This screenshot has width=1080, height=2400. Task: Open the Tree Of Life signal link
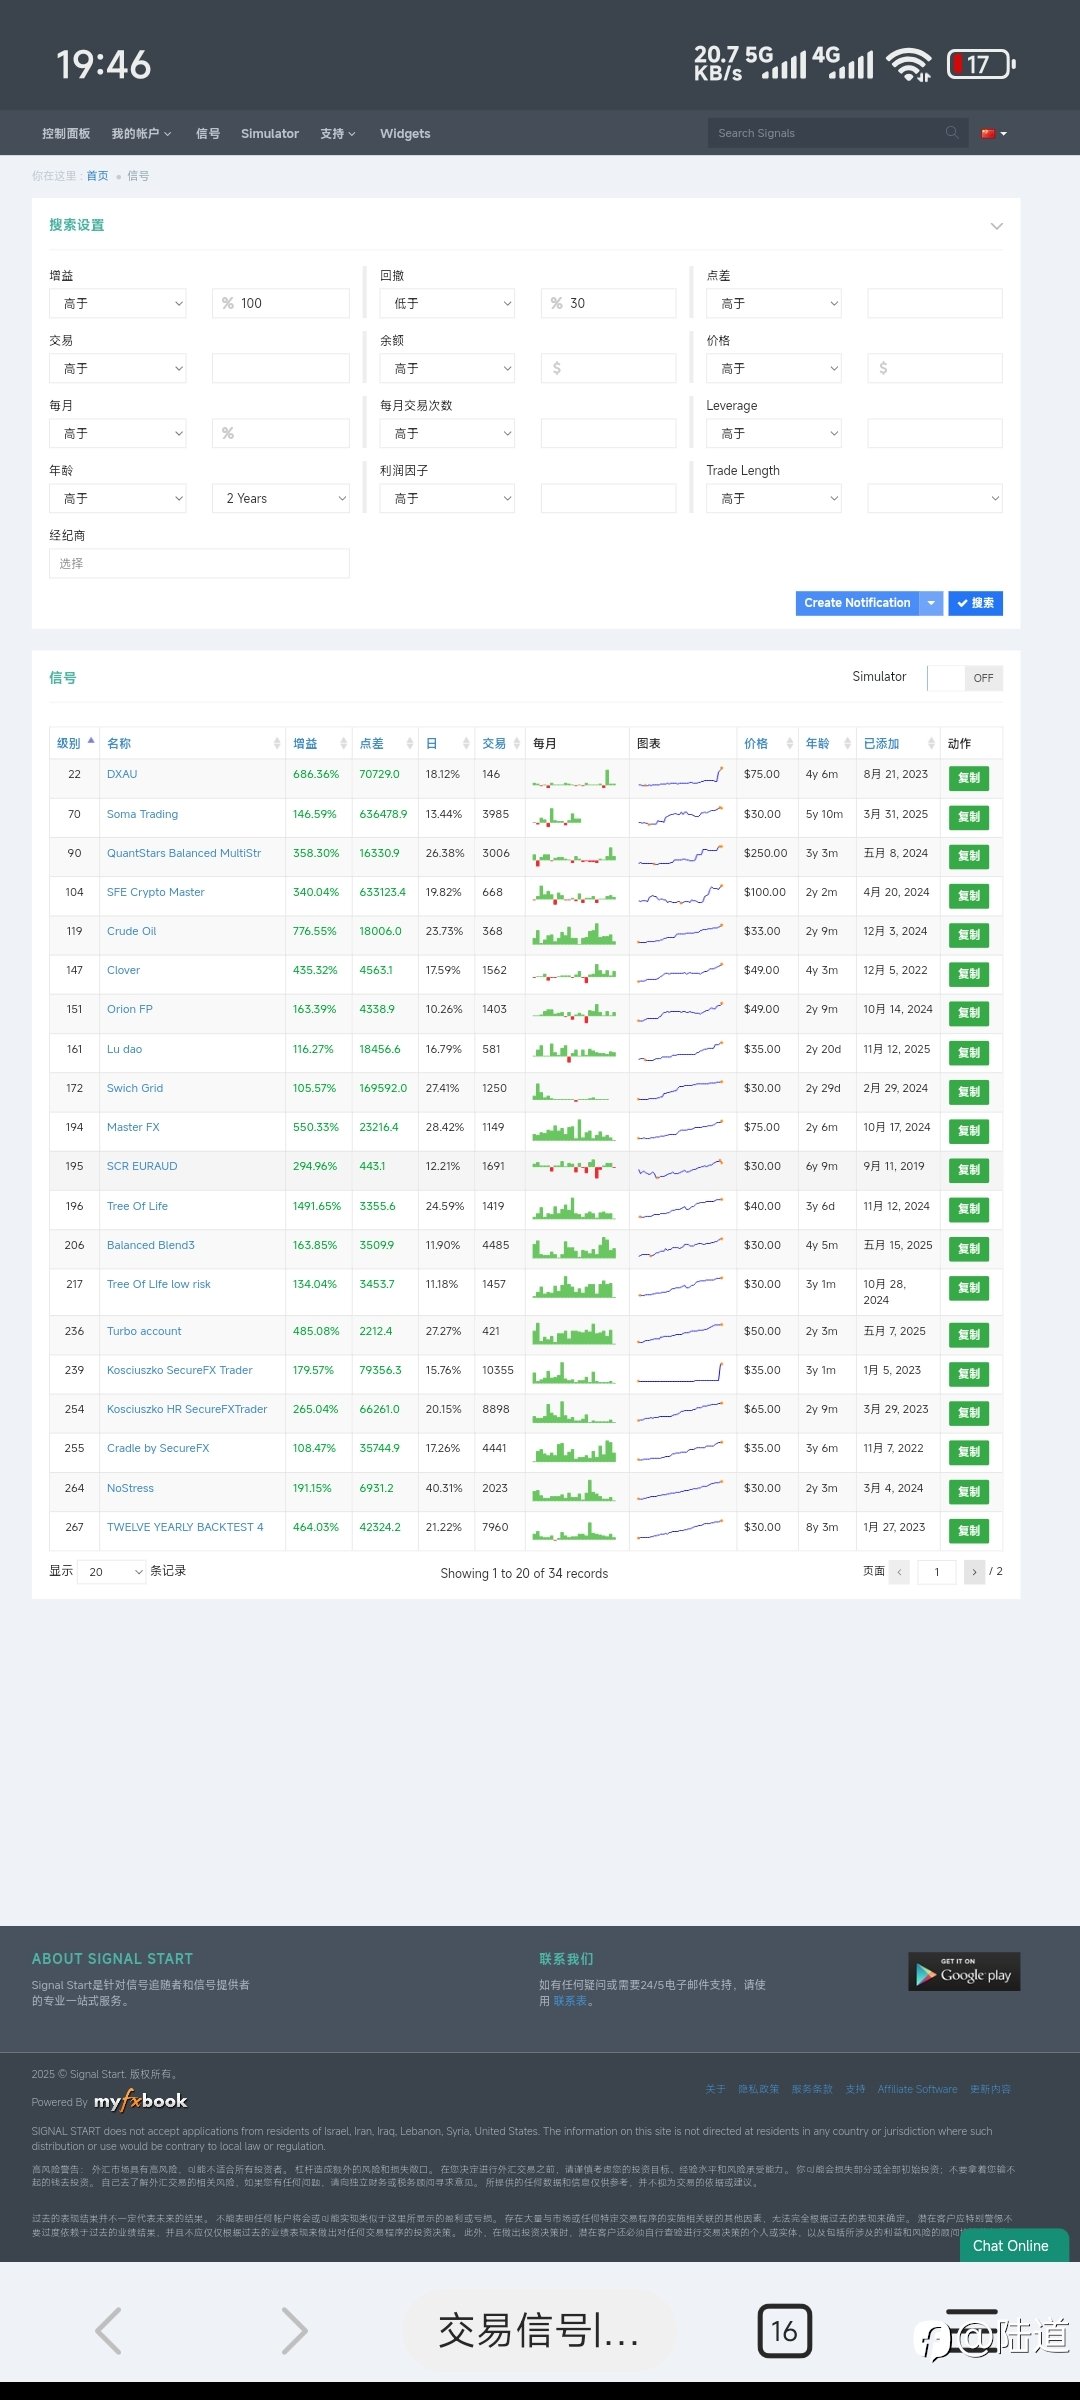137,1206
